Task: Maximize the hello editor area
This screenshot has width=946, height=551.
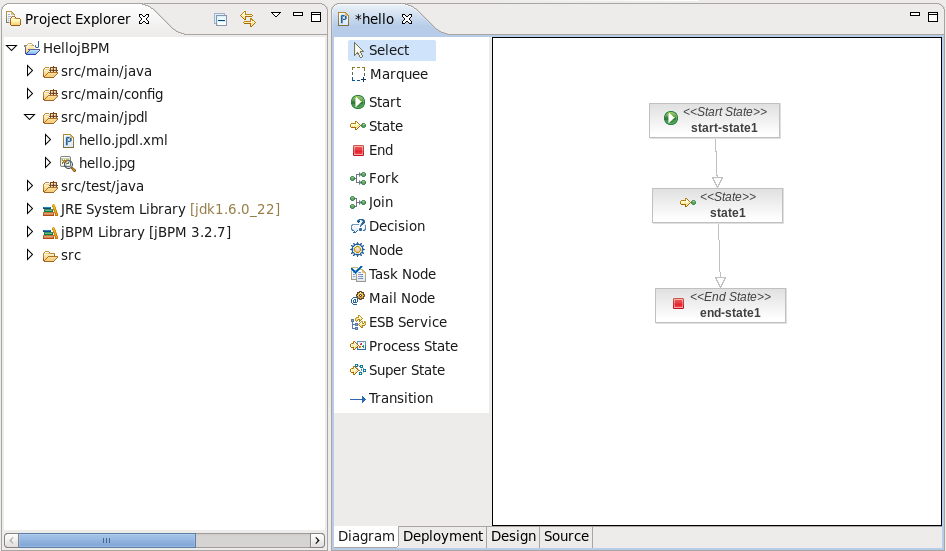Action: [933, 16]
